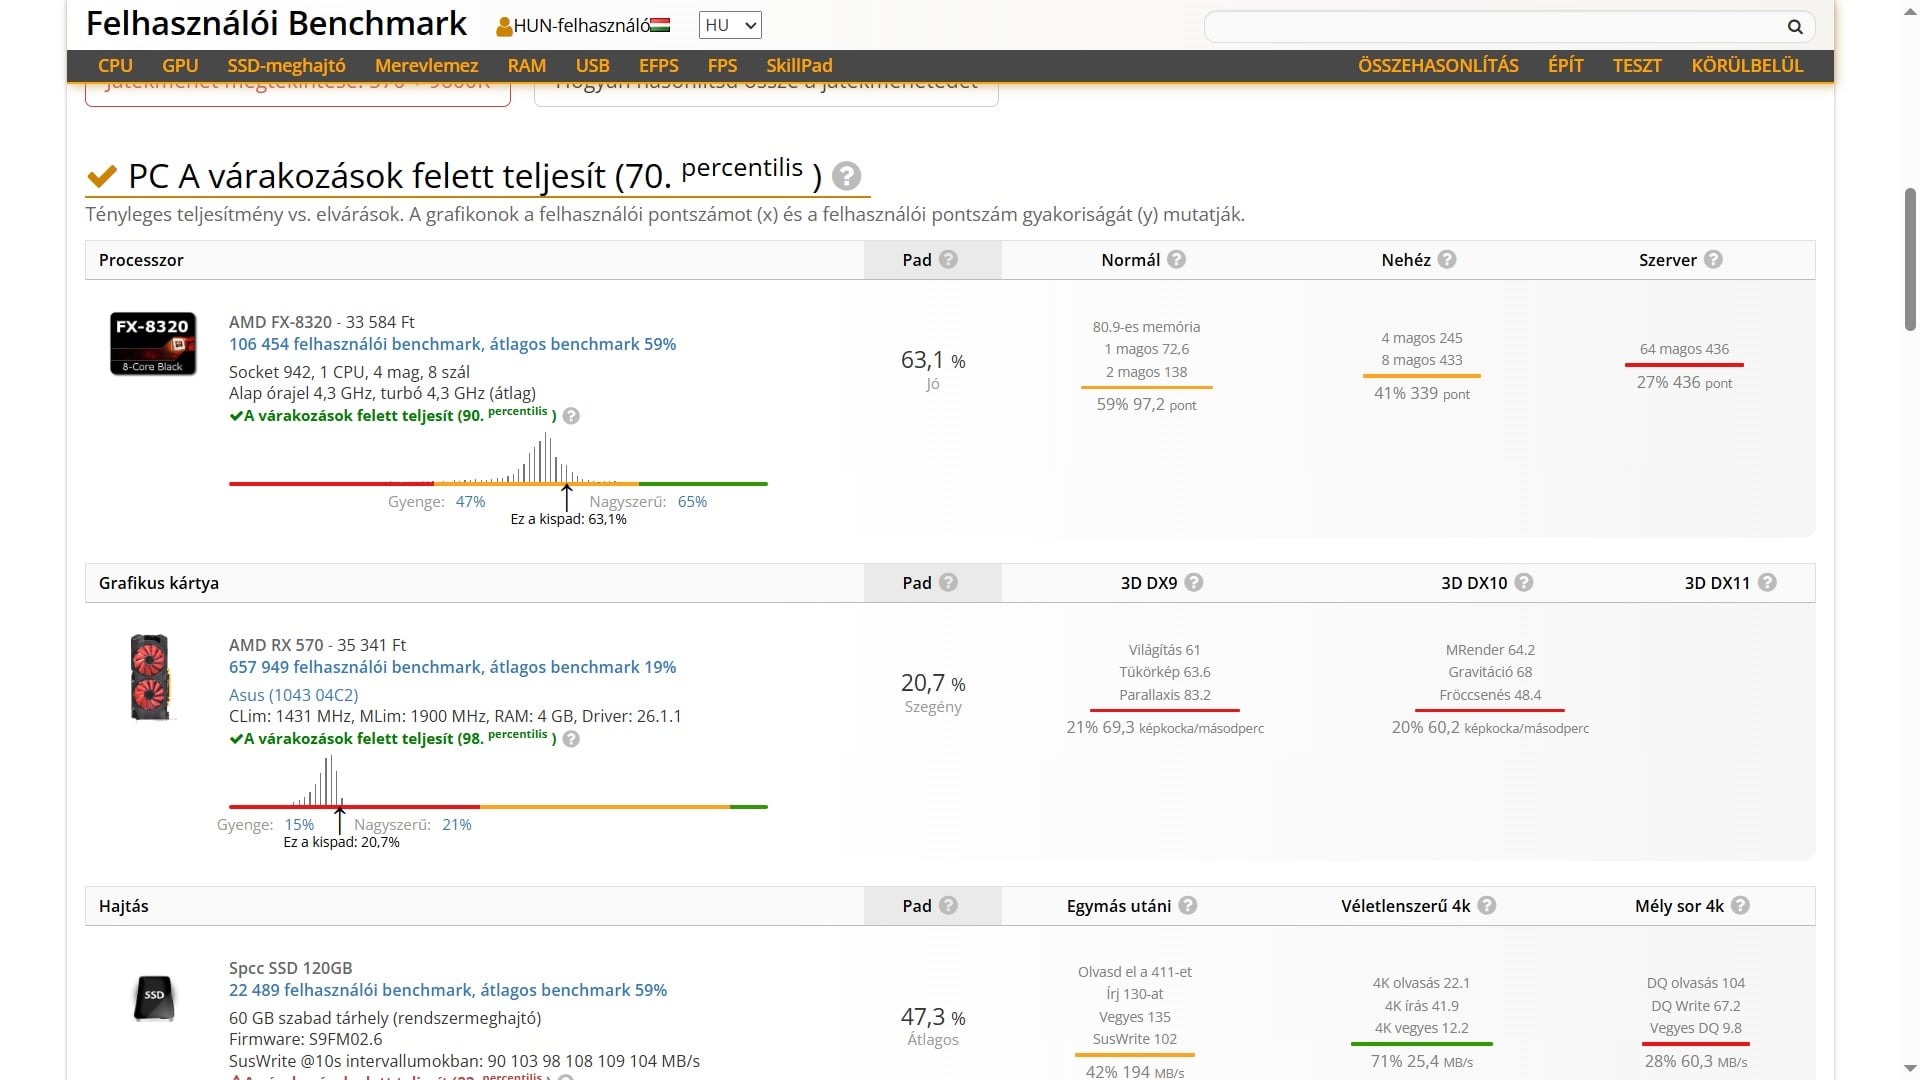Click help icon next to Véletlenszerű 4k
Viewport: 1920px width, 1080px height.
tap(1487, 906)
